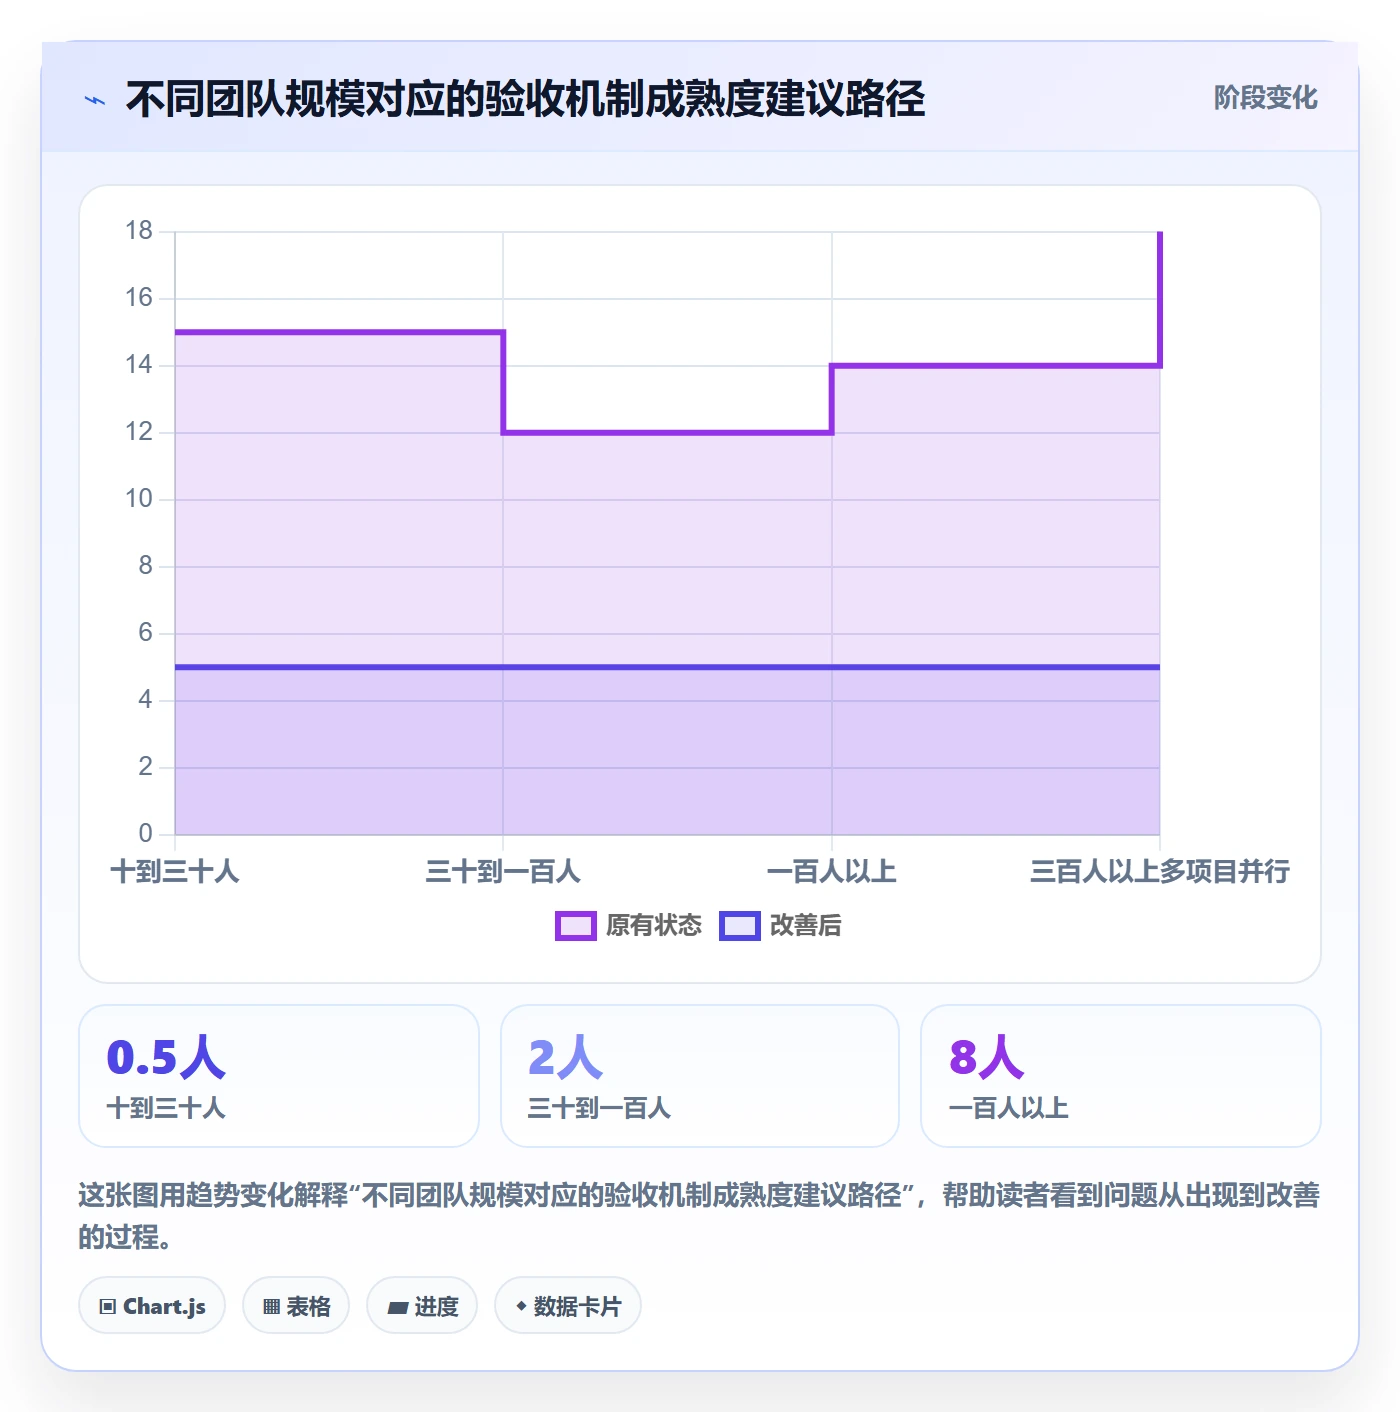Click the y-axis value 18
This screenshot has width=1400, height=1412.
point(139,231)
